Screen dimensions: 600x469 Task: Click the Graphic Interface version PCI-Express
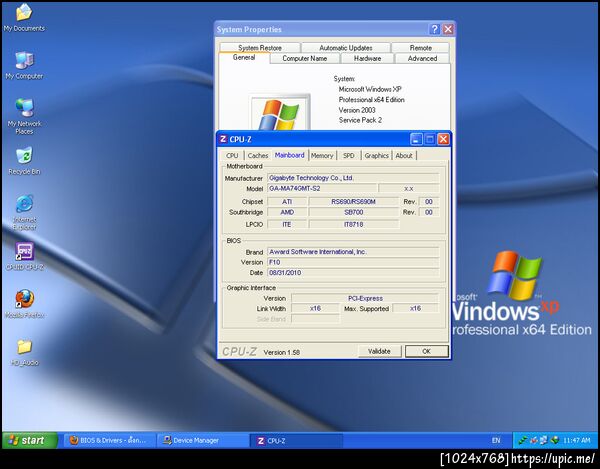point(365,298)
